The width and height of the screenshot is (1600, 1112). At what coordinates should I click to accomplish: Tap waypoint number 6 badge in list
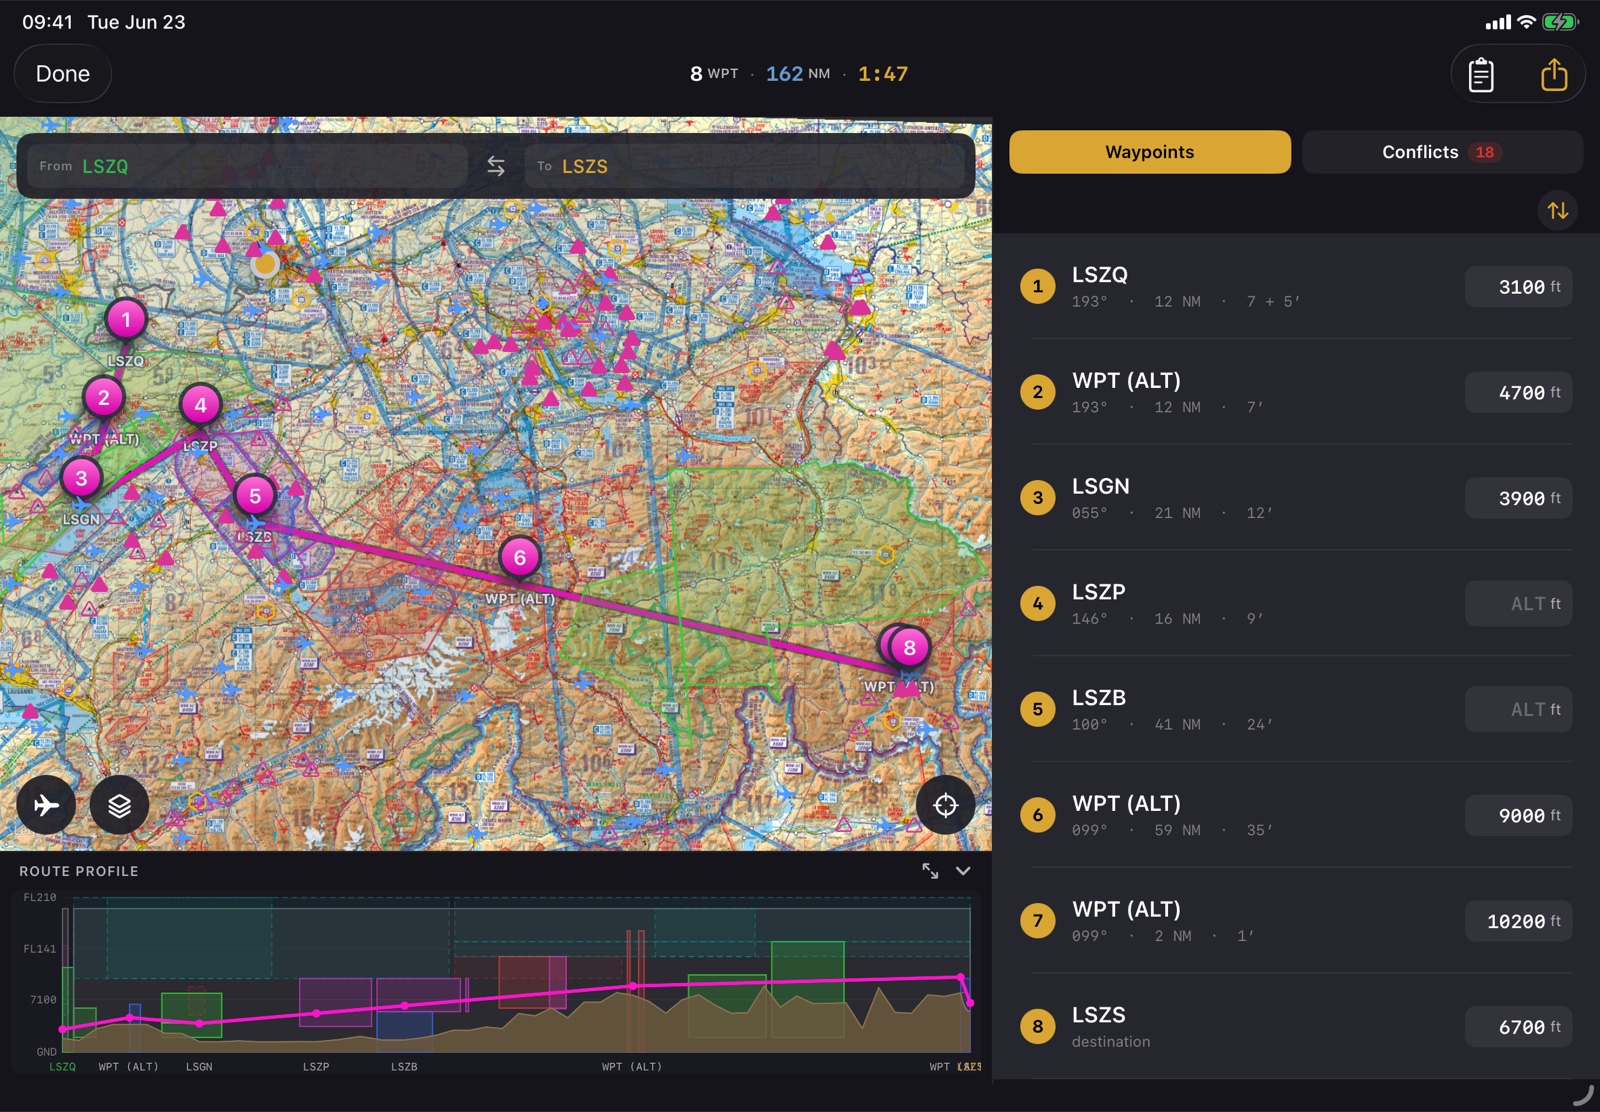(1038, 815)
